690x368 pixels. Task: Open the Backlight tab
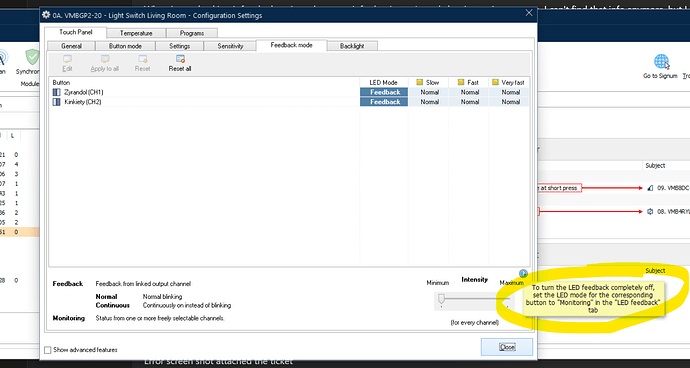pyautogui.click(x=352, y=46)
